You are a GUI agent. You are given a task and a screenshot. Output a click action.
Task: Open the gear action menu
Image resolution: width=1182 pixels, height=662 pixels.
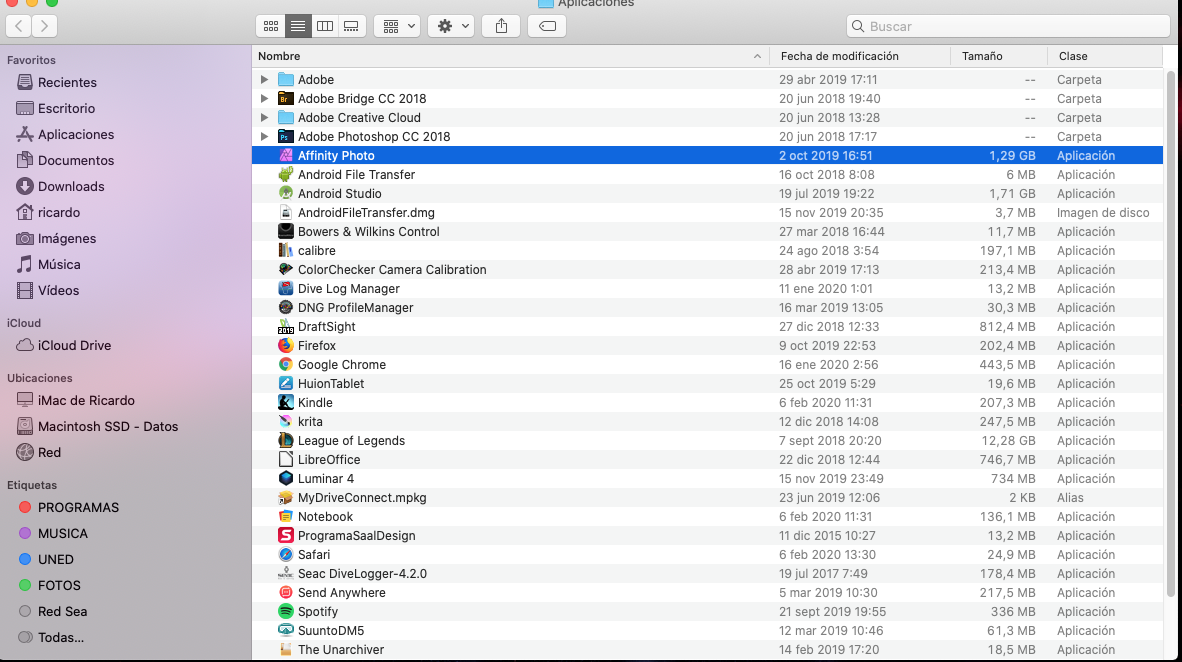coord(452,26)
